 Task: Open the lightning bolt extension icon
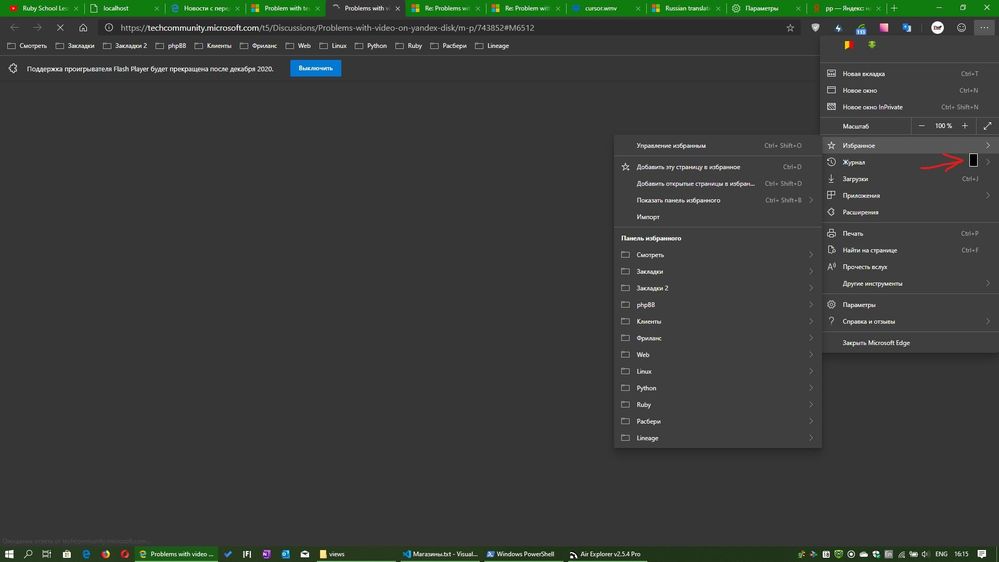tap(838, 28)
